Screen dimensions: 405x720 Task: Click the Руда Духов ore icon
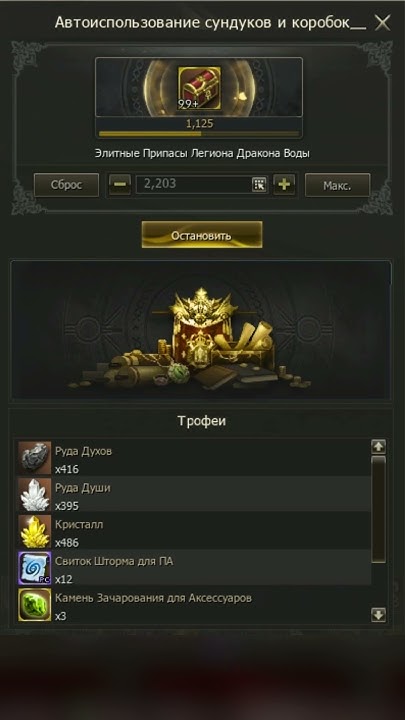point(34,458)
